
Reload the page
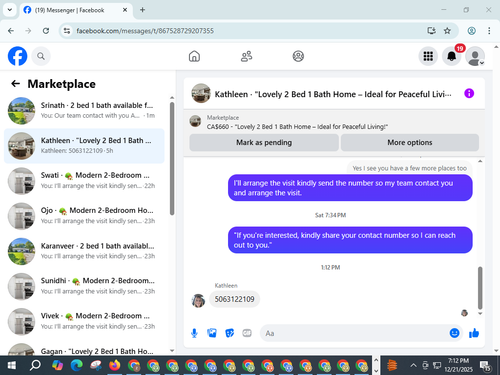(x=46, y=31)
